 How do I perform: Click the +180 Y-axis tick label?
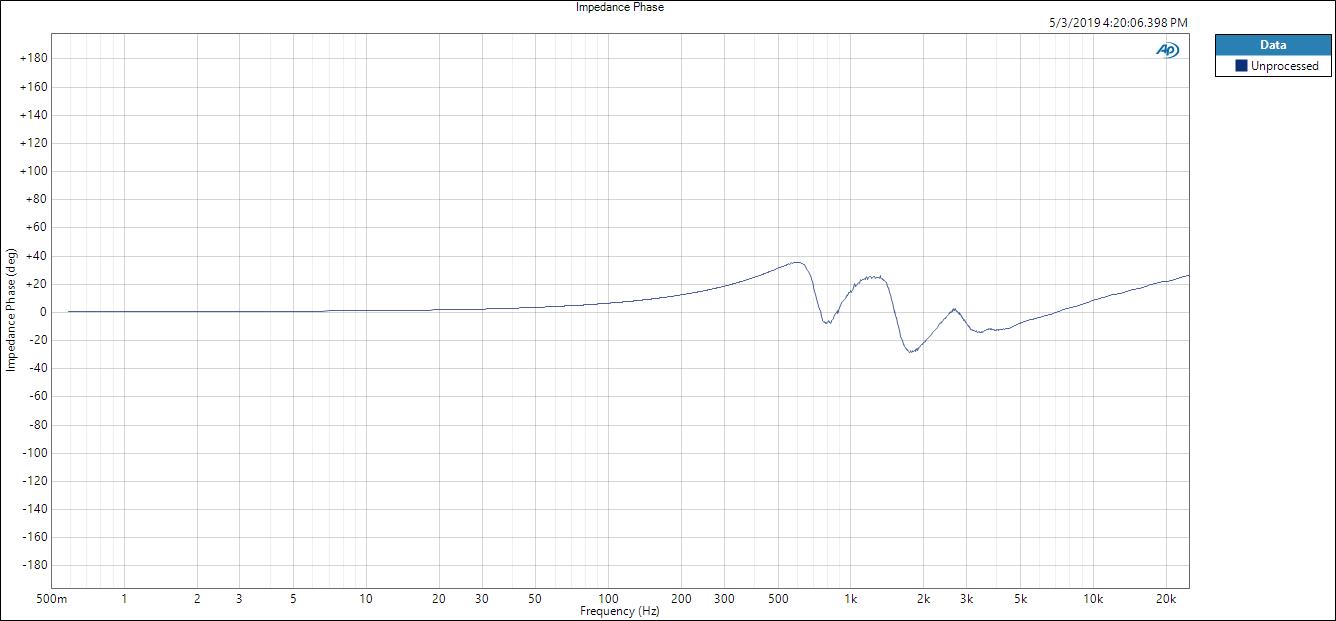(34, 58)
